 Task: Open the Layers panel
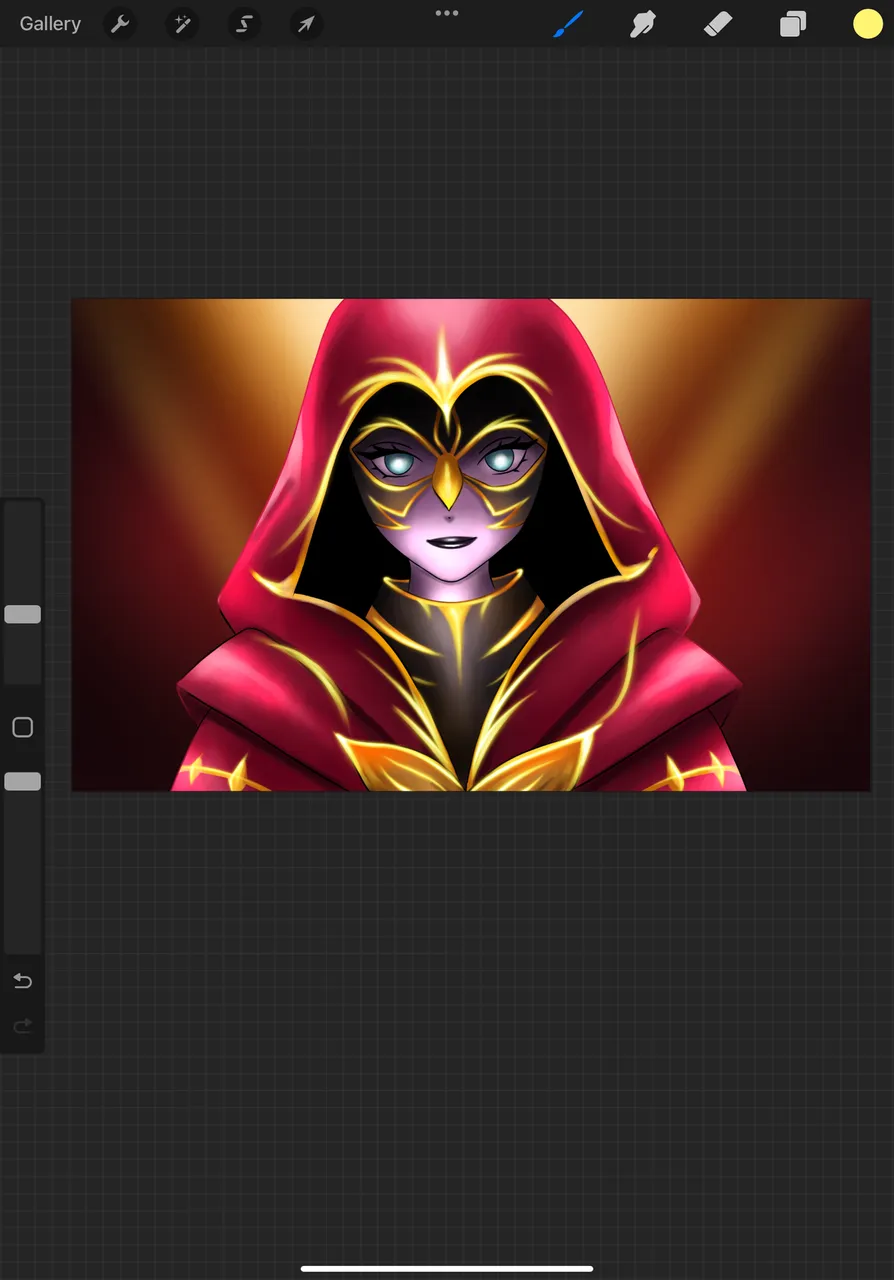[793, 24]
